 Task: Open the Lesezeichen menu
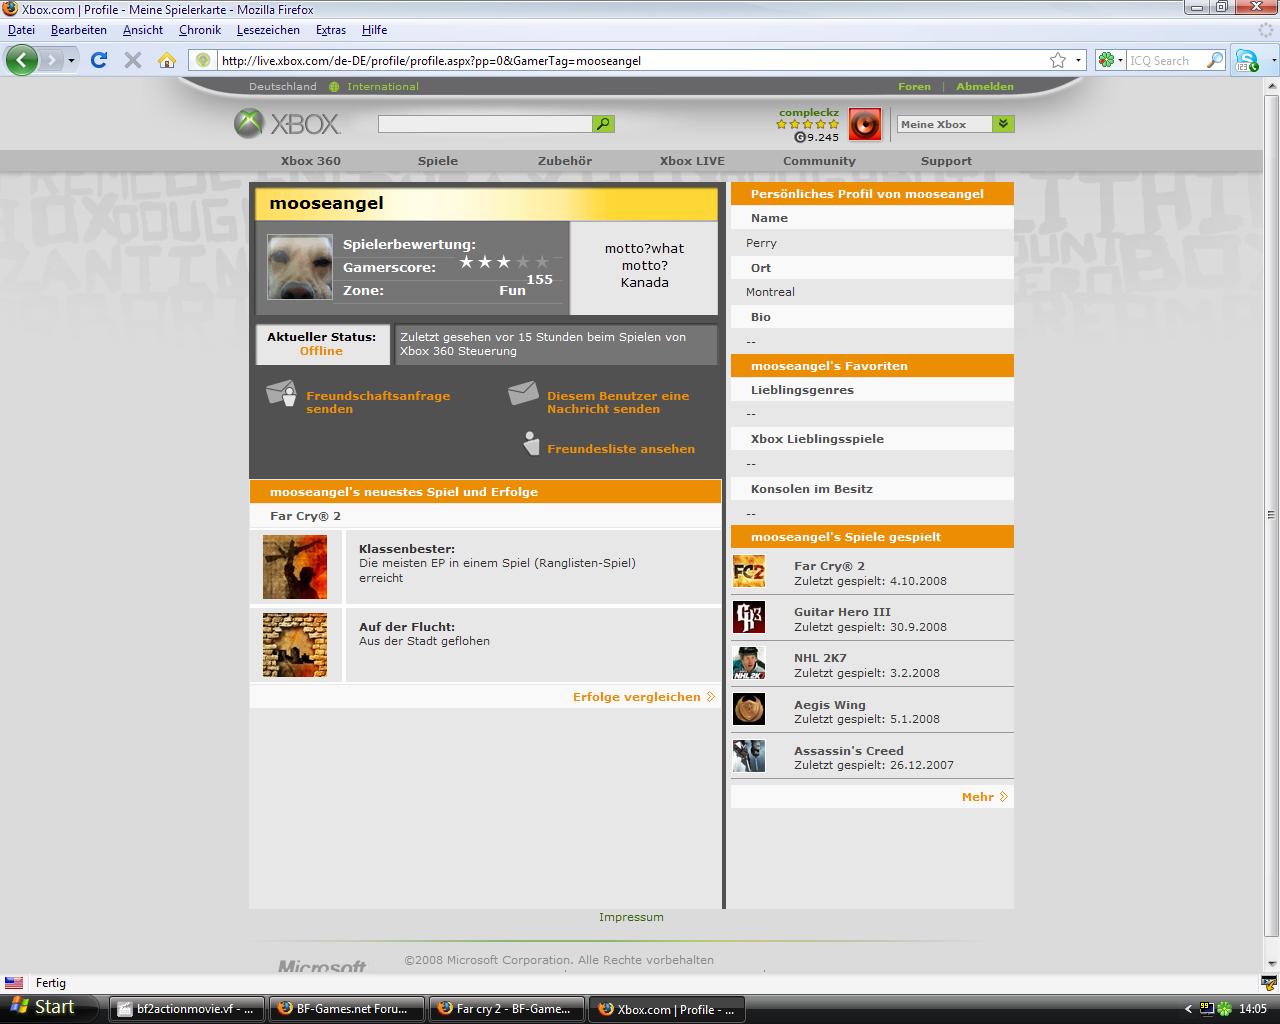tap(268, 30)
